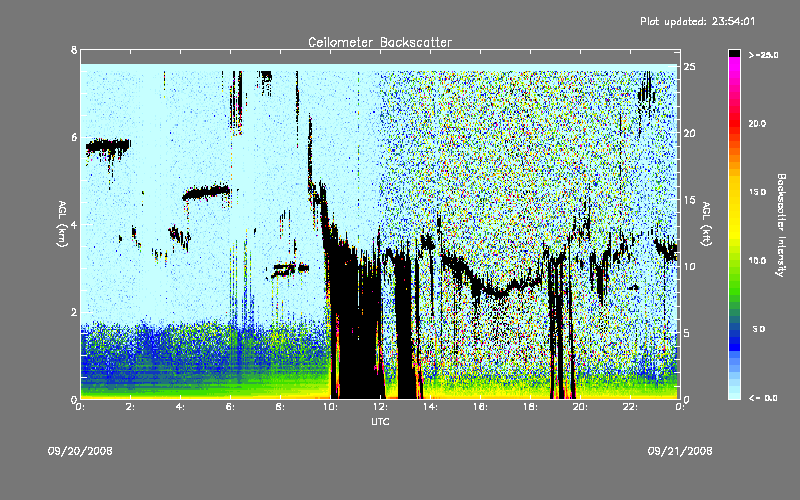Click the right 'AGL (kft)' axis label
Image resolution: width=800 pixels, height=500 pixels.
point(706,224)
